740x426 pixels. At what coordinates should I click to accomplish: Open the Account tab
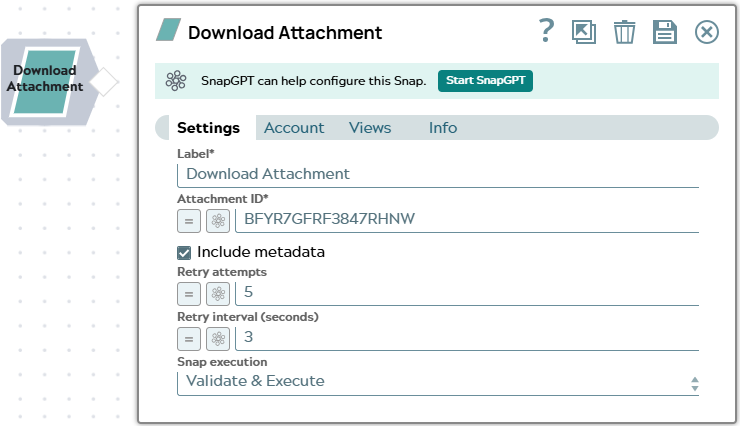click(294, 128)
